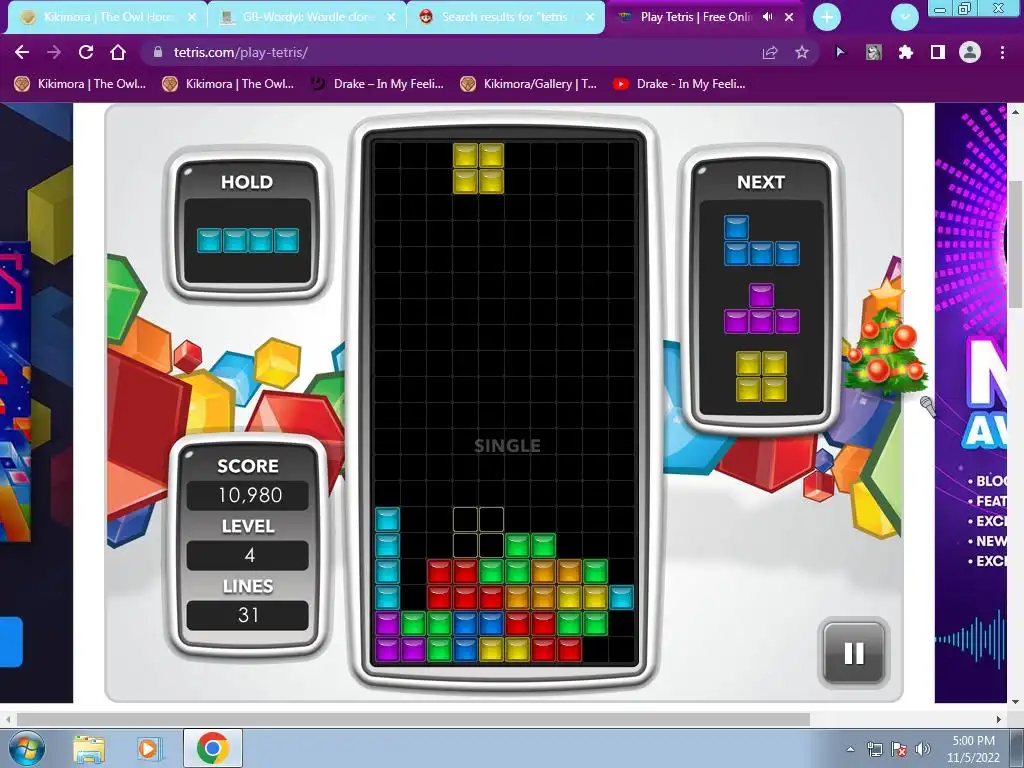Open the extensions puzzle icon
Screen dimensions: 1024x768
pos(906,52)
